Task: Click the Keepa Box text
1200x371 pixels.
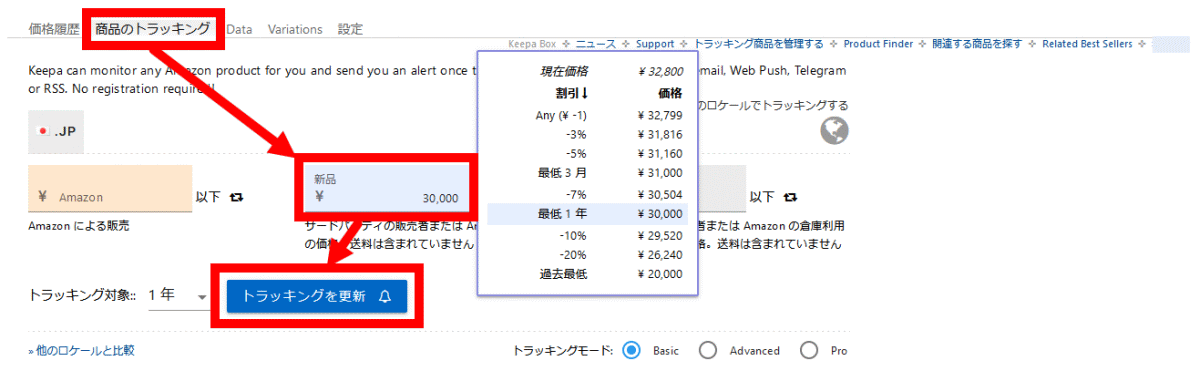Action: (532, 44)
